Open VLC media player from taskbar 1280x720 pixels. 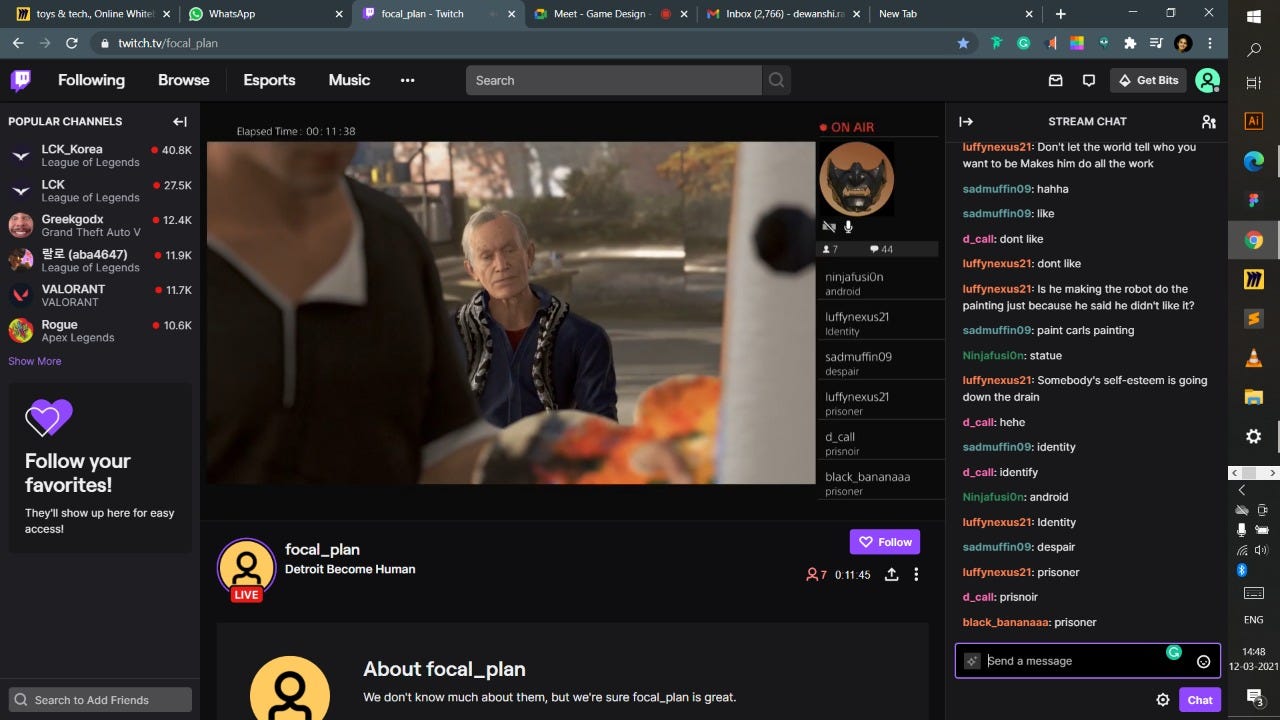[x=1254, y=358]
